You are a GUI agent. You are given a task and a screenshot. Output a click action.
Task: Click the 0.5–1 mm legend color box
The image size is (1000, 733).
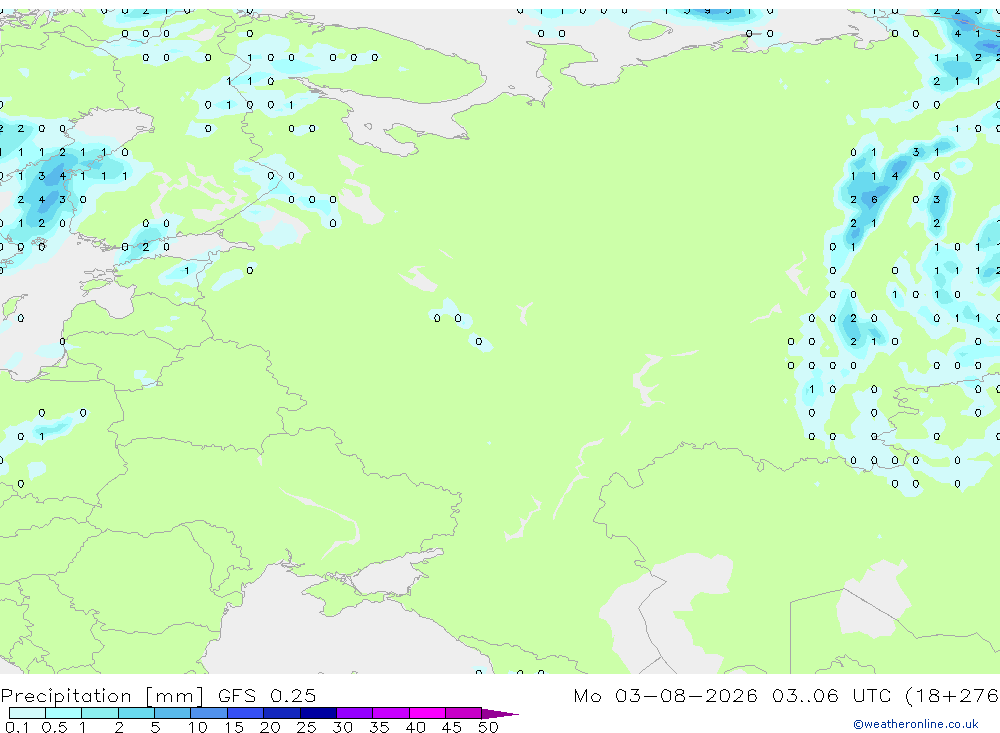point(63,713)
